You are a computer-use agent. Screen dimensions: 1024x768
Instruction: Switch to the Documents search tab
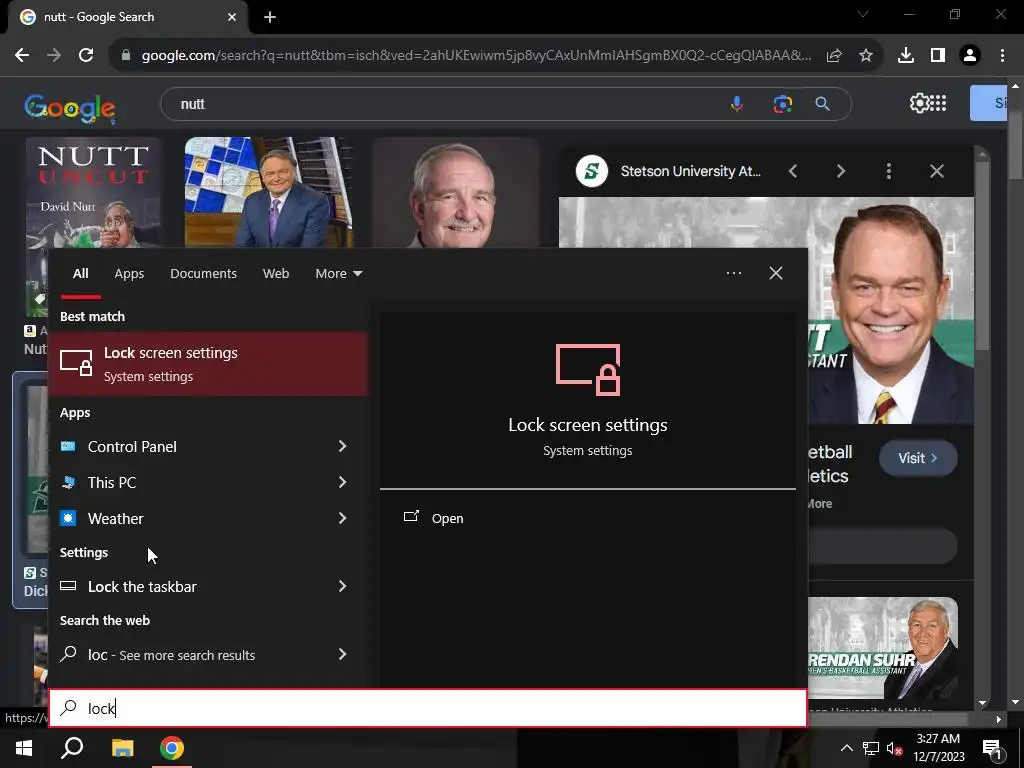203,274
